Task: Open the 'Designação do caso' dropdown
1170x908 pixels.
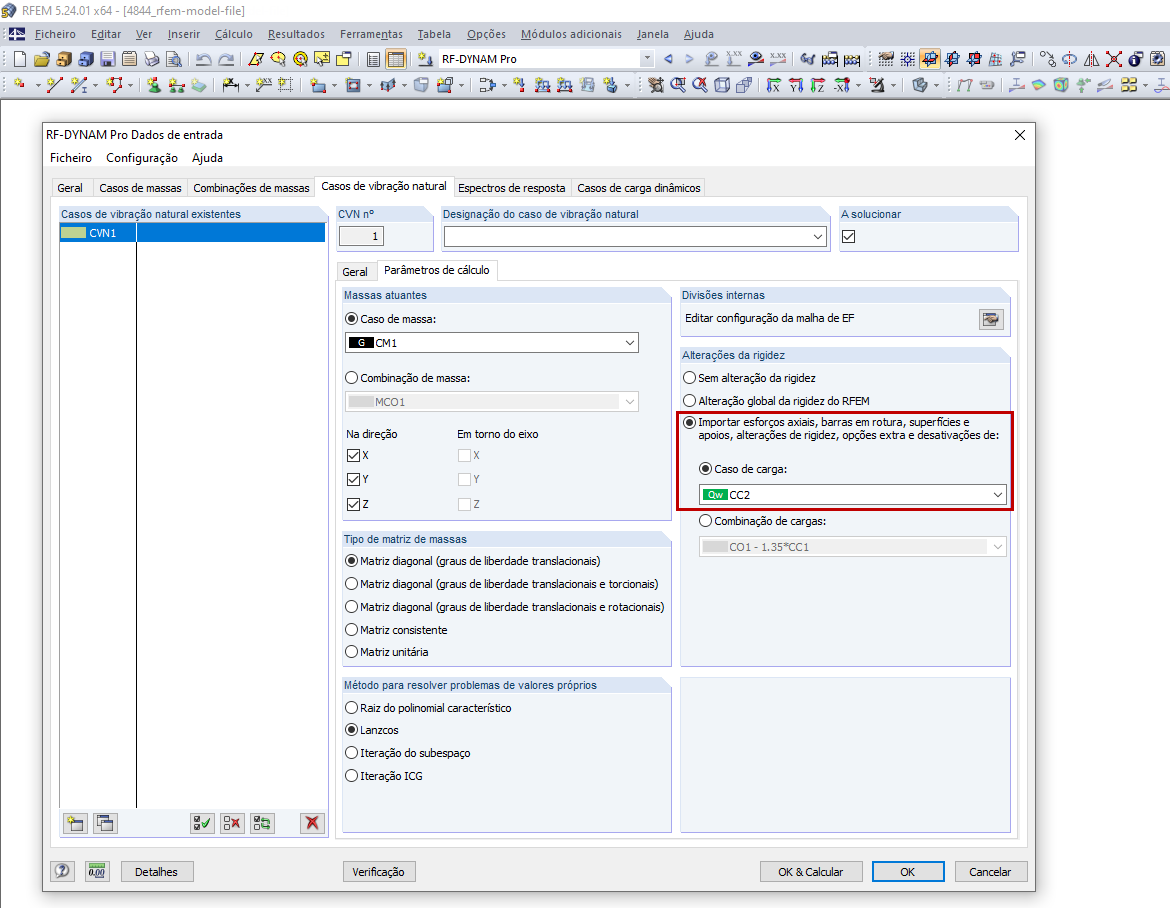Action: [x=635, y=237]
